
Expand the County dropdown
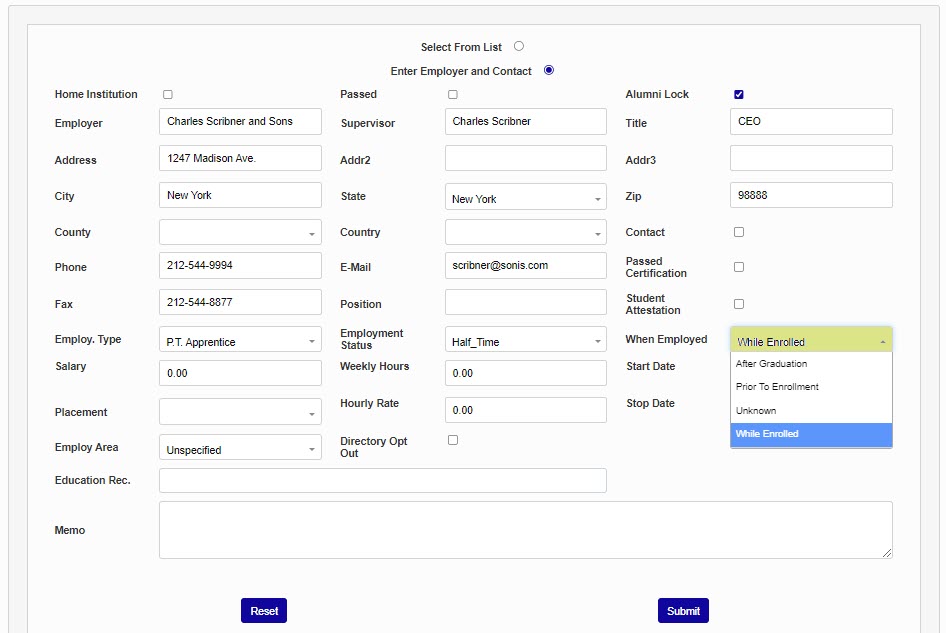pos(240,233)
